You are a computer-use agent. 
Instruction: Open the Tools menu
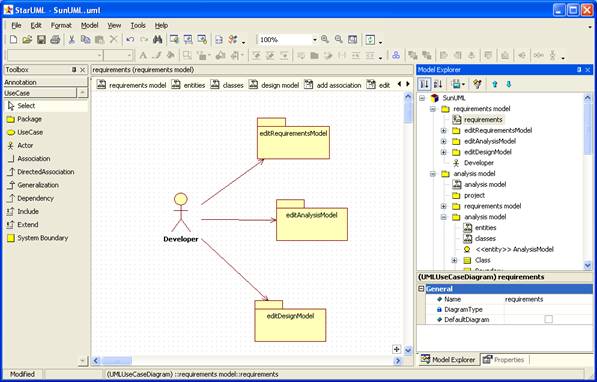tap(138, 26)
